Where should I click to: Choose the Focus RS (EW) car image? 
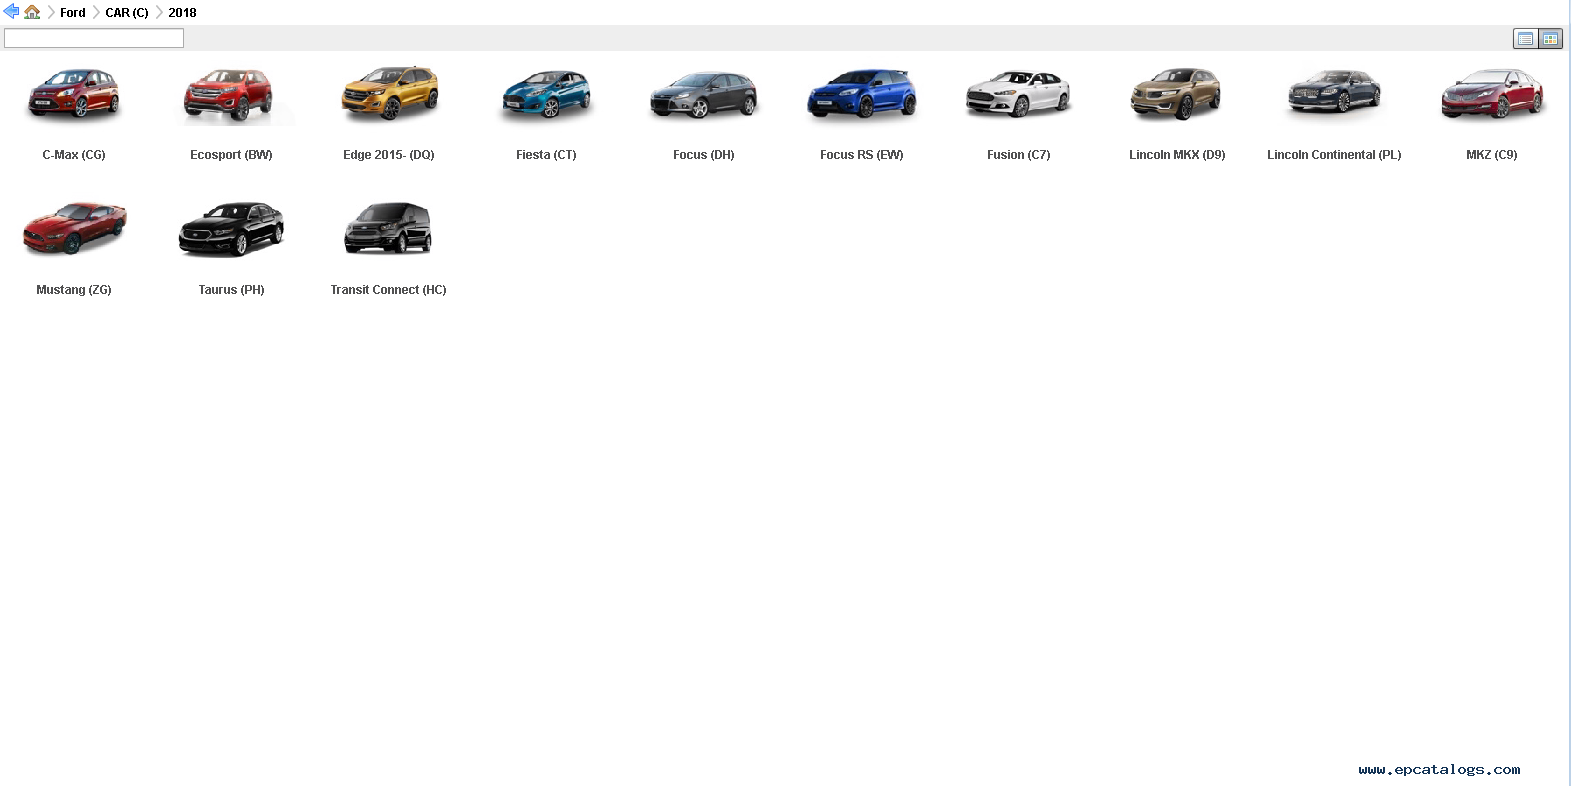861,95
